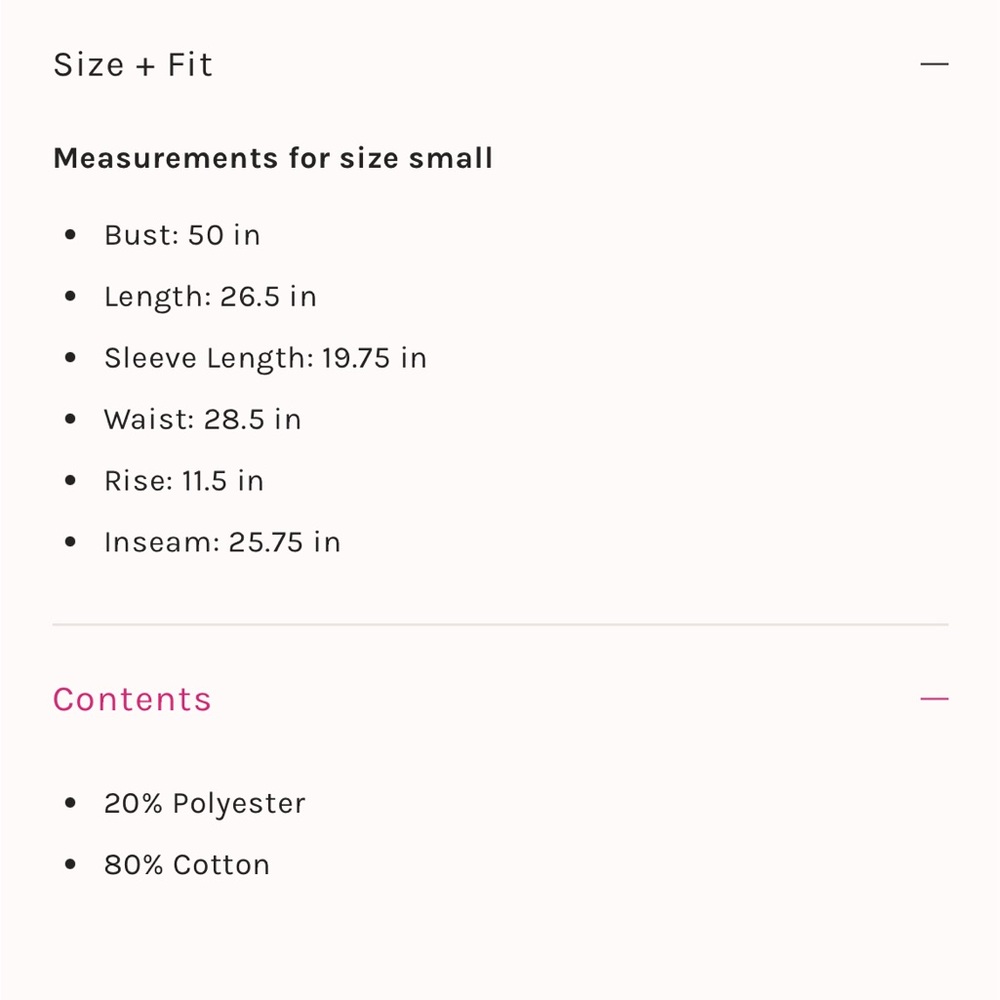Select the bullet before 80% Cotton
This screenshot has height=1000, width=1000.
click(70, 865)
